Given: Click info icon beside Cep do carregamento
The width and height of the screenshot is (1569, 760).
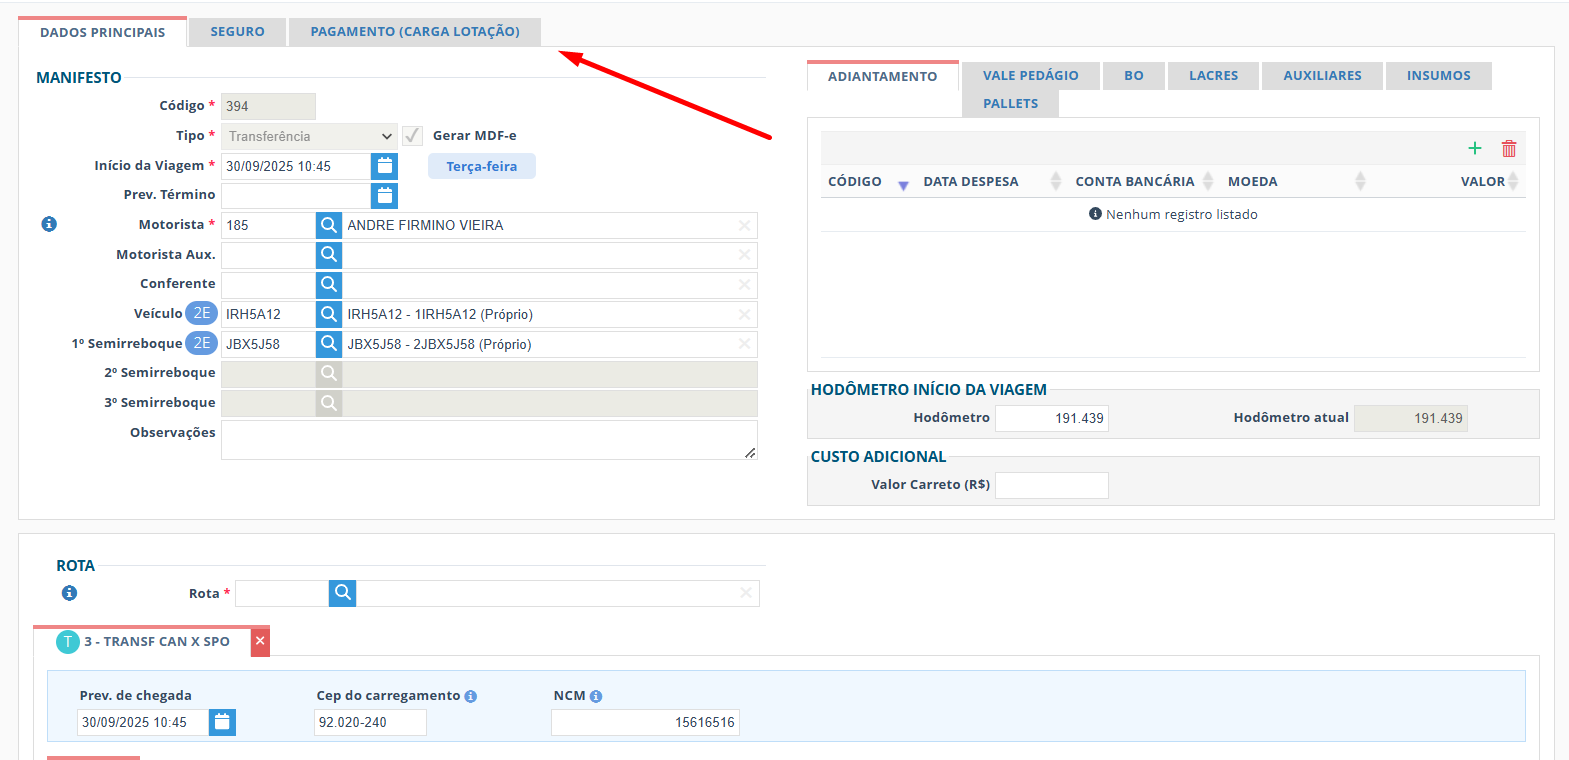Looking at the screenshot, I should (471, 696).
